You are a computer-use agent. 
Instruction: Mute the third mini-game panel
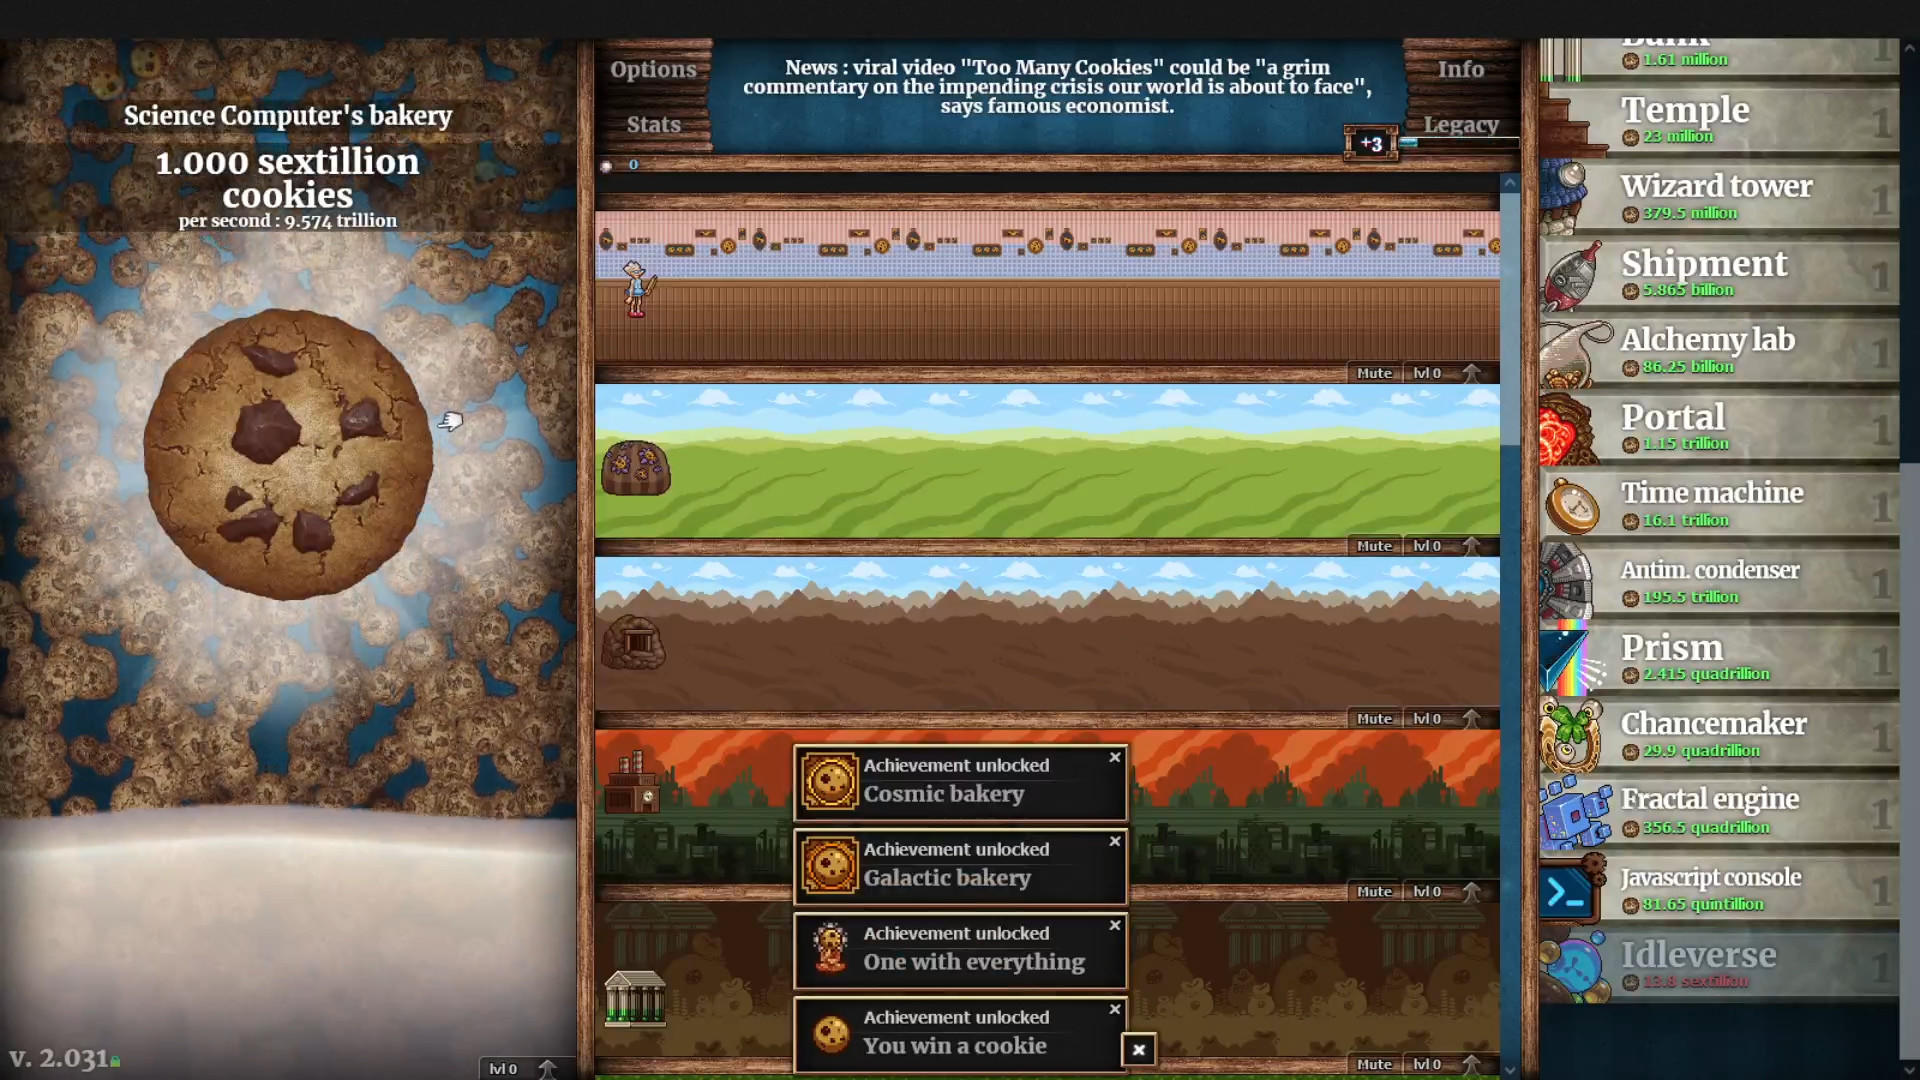point(1375,717)
